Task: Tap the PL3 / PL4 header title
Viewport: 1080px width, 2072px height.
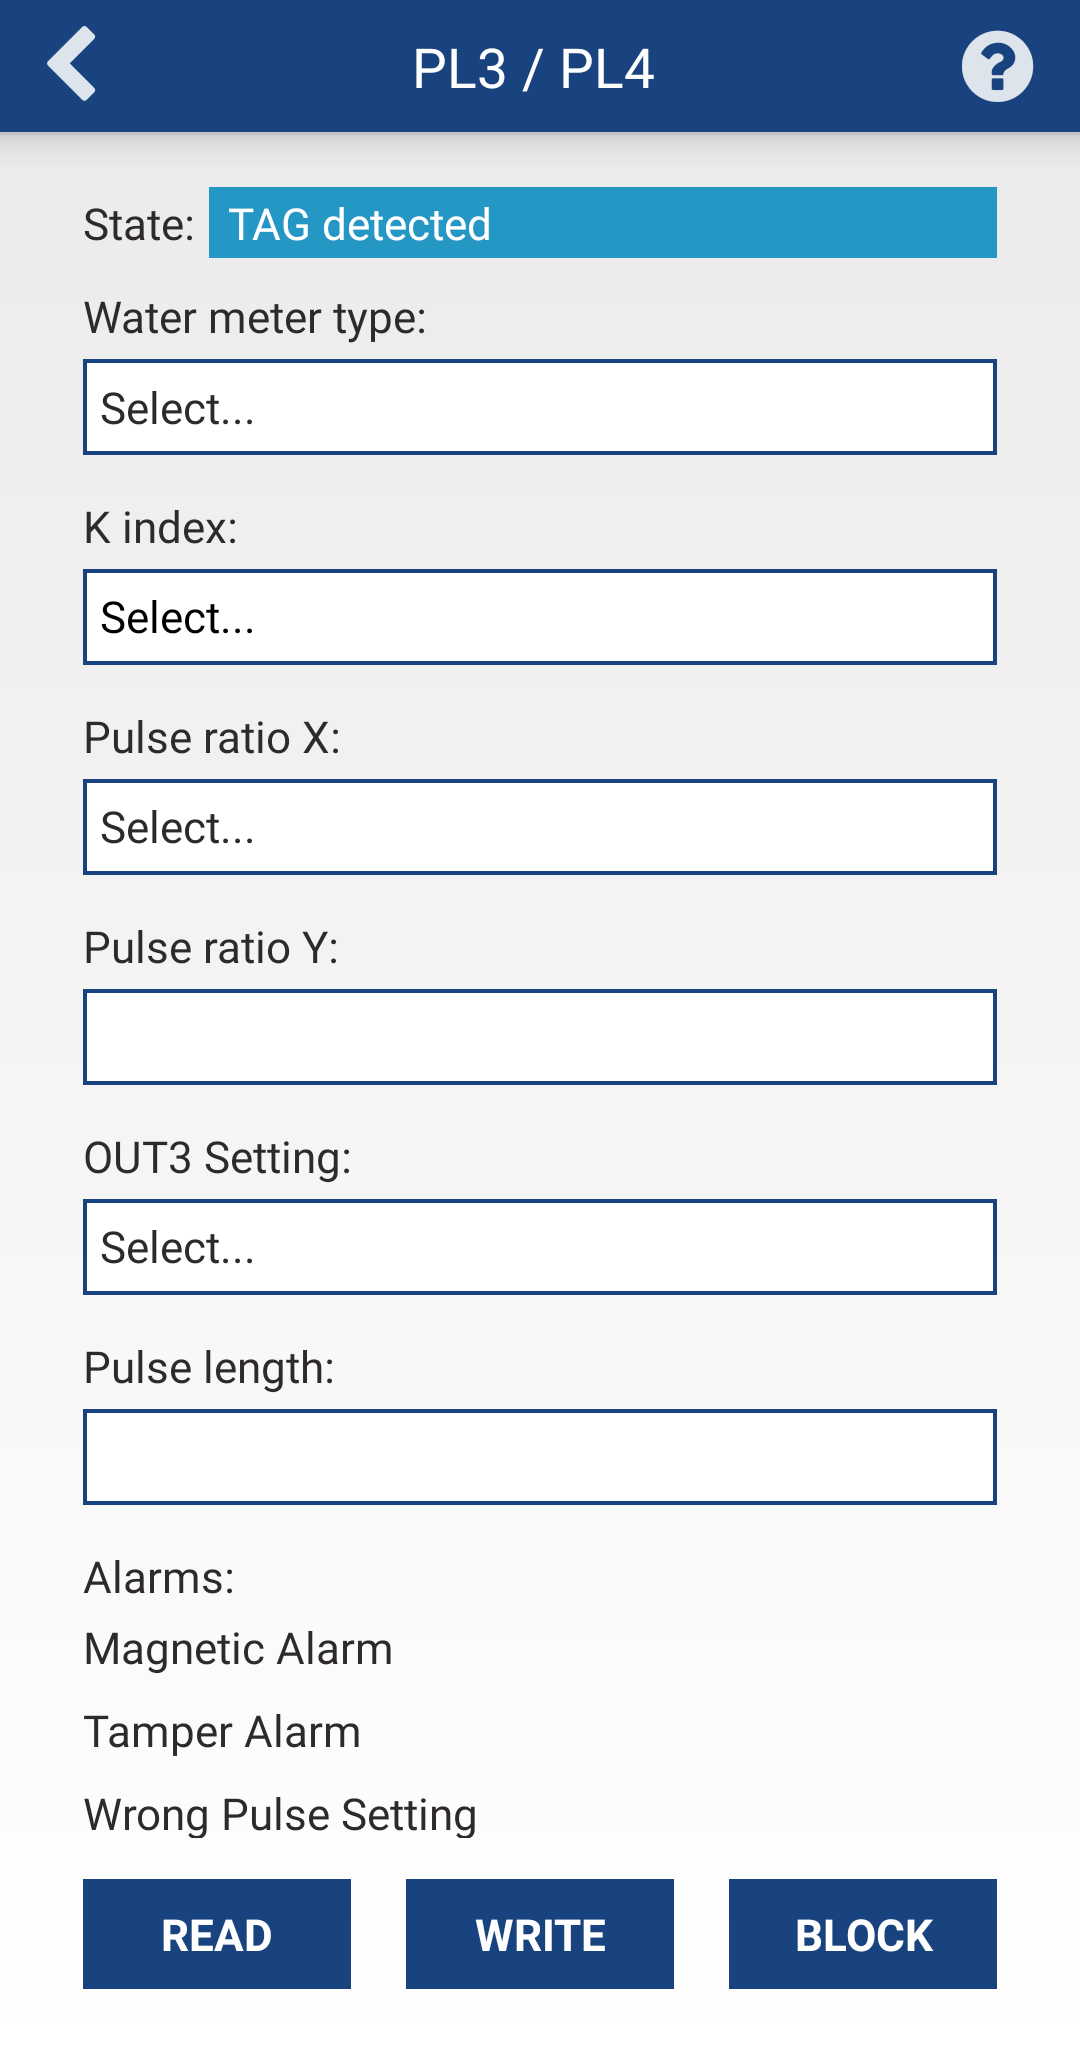Action: click(x=534, y=69)
